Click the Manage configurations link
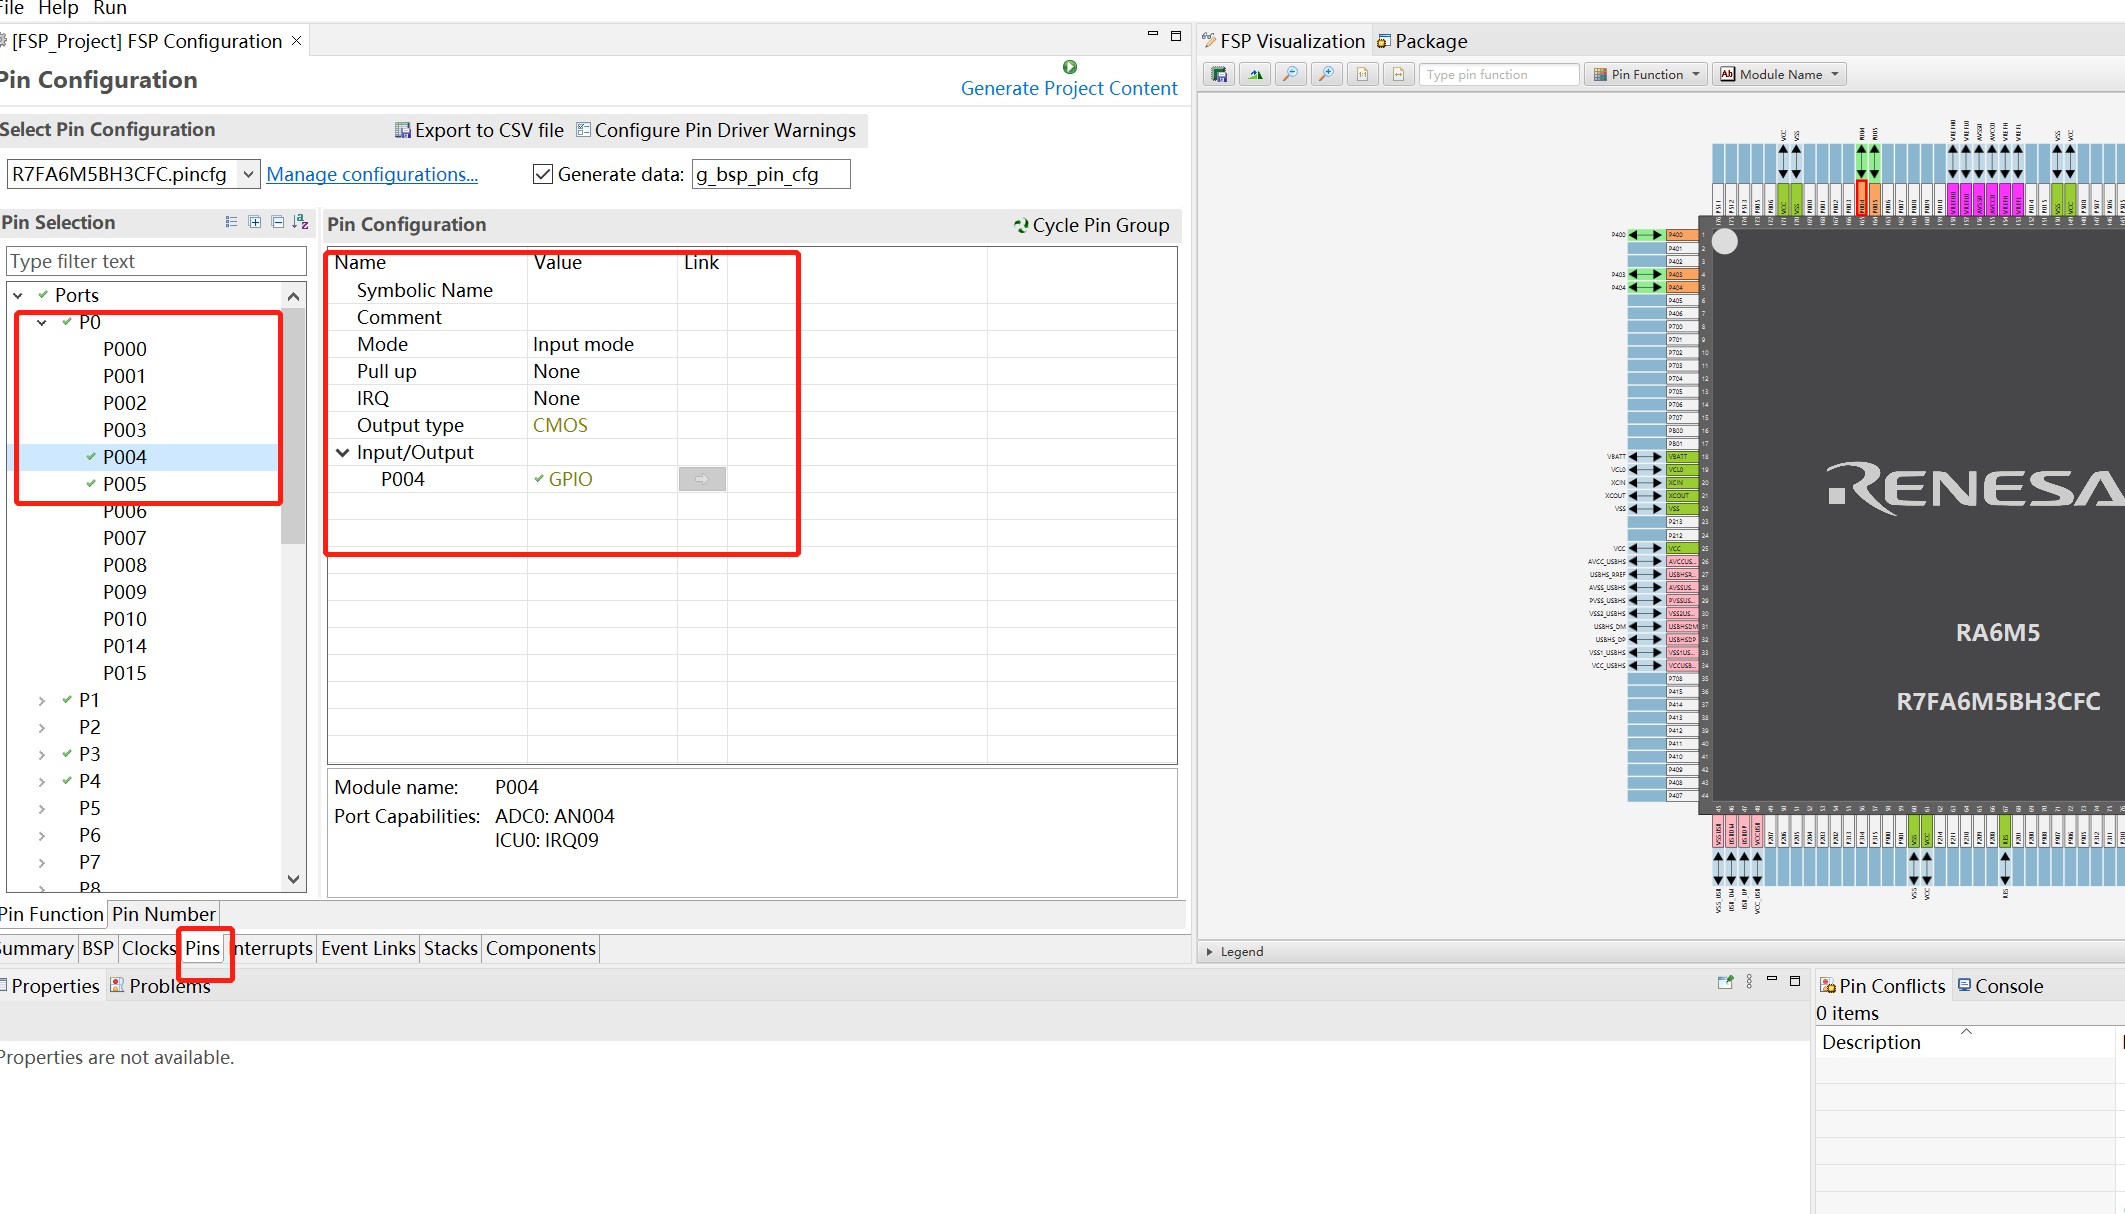The width and height of the screenshot is (2125, 1214). 372,174
